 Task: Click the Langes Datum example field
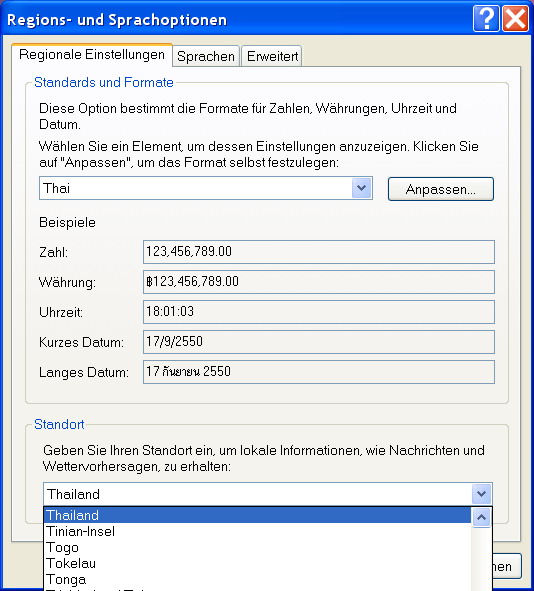(x=319, y=372)
